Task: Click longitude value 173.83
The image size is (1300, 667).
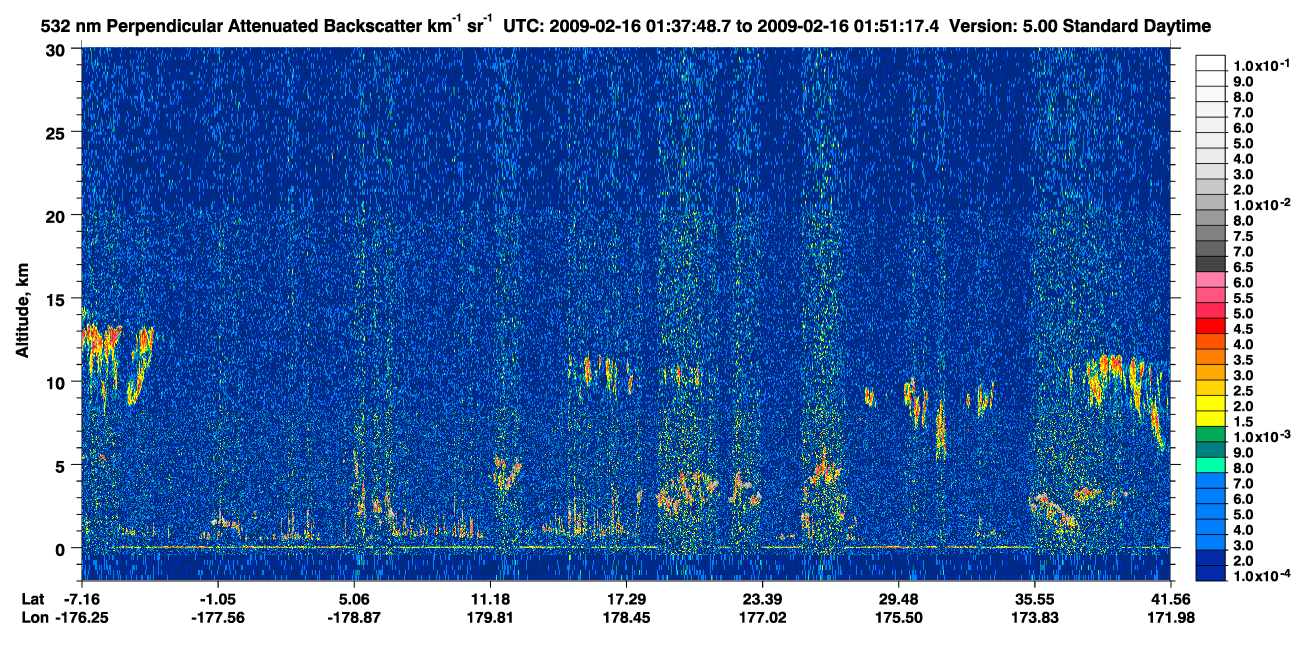Action: pyautogui.click(x=1034, y=618)
